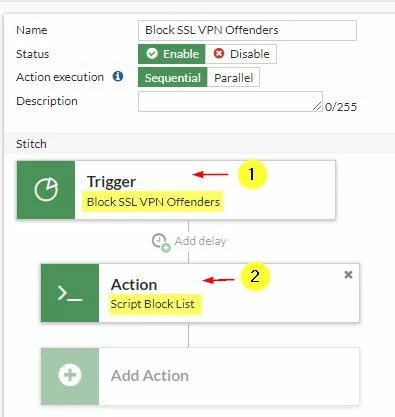Click the Name input field
Image resolution: width=395 pixels, height=417 pixels.
[247, 30]
